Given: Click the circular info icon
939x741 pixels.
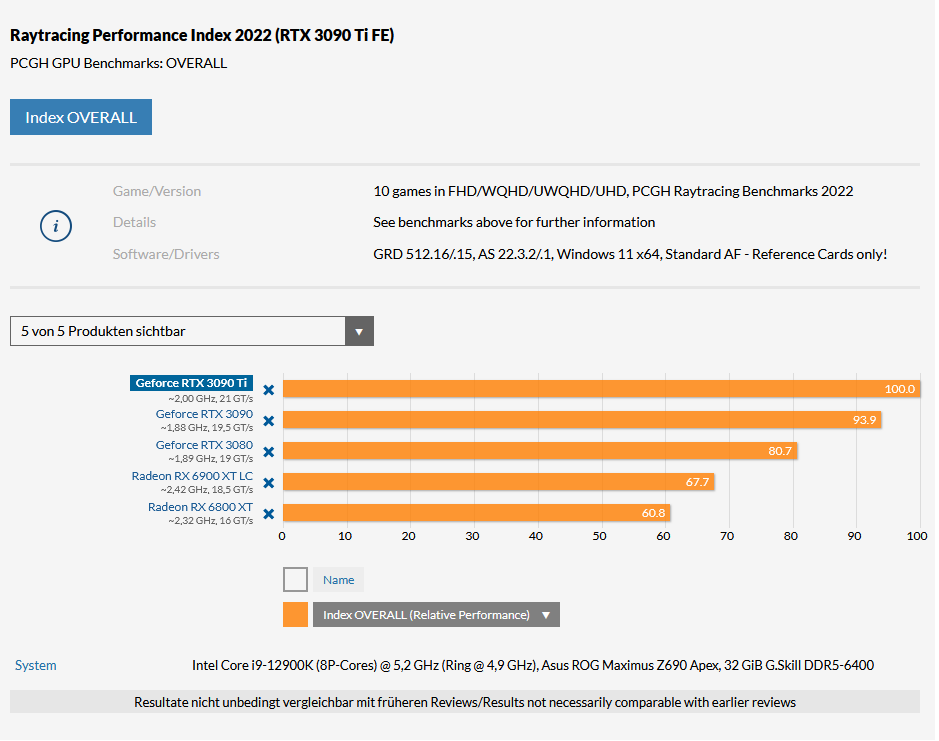Looking at the screenshot, I should pos(56,227).
